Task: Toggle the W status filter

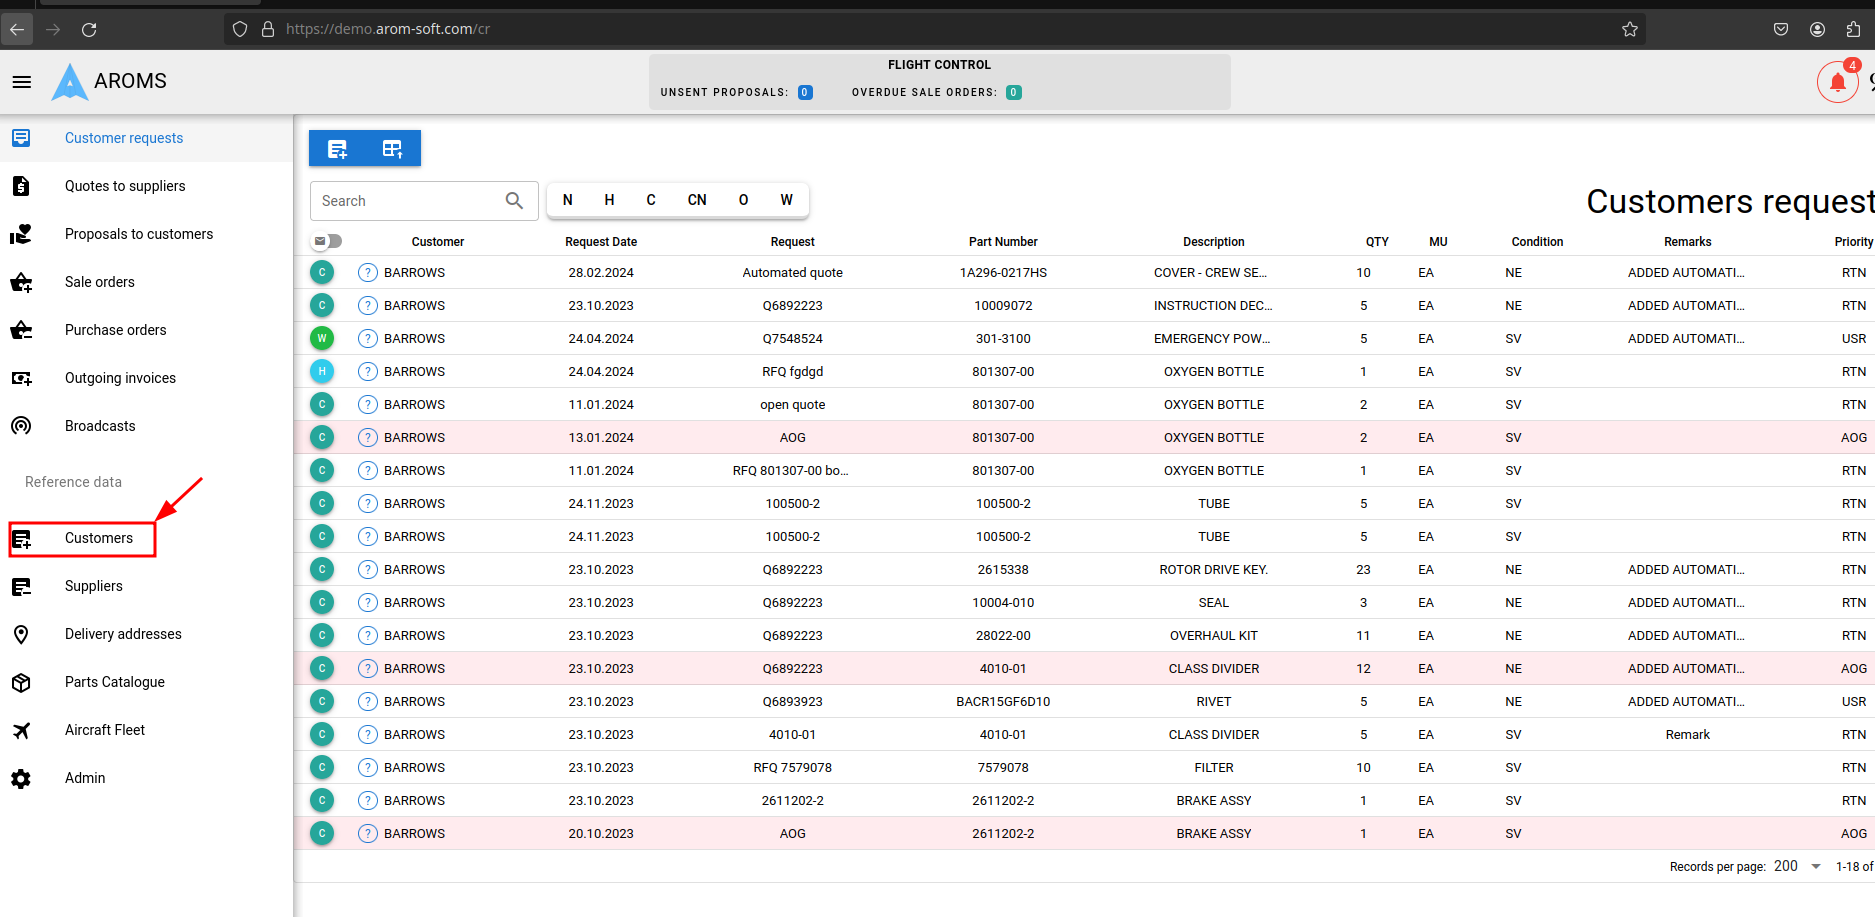Action: 786,200
